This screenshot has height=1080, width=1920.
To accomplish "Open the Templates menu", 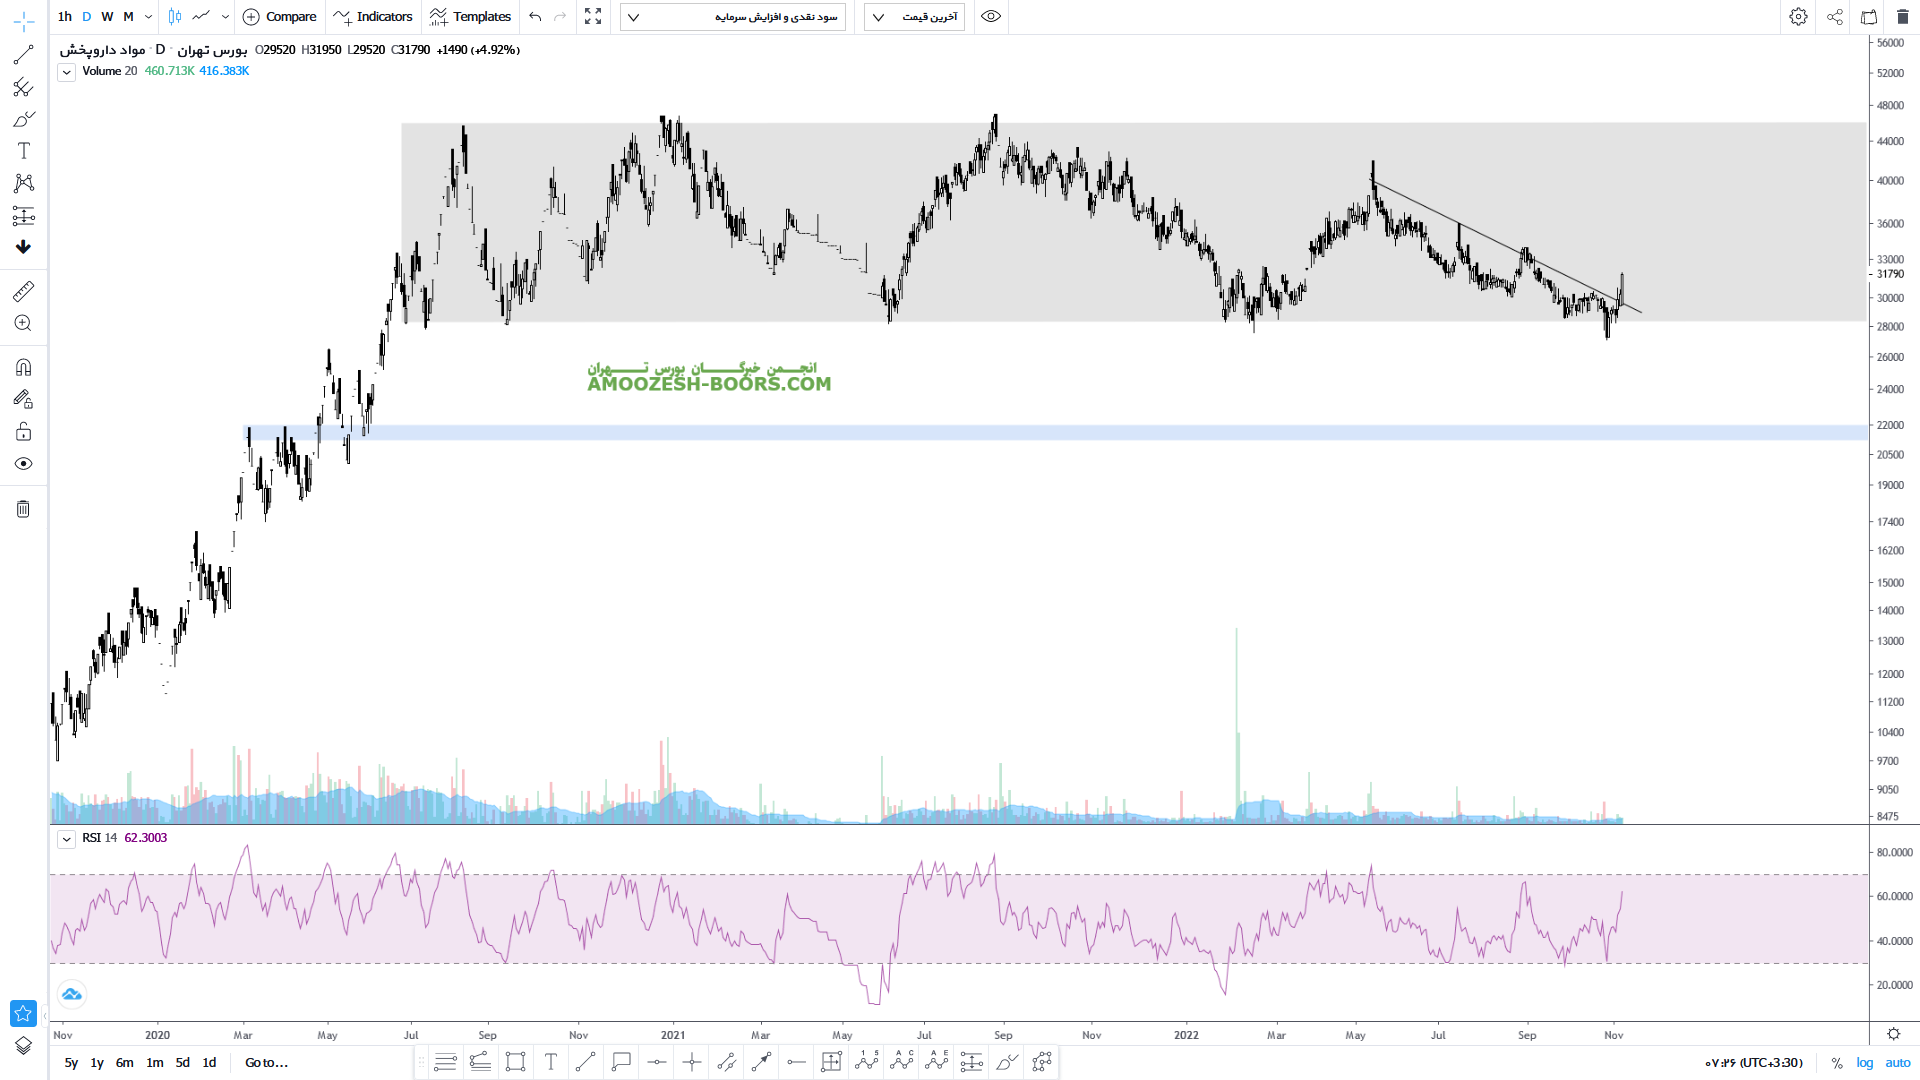I will [x=470, y=17].
